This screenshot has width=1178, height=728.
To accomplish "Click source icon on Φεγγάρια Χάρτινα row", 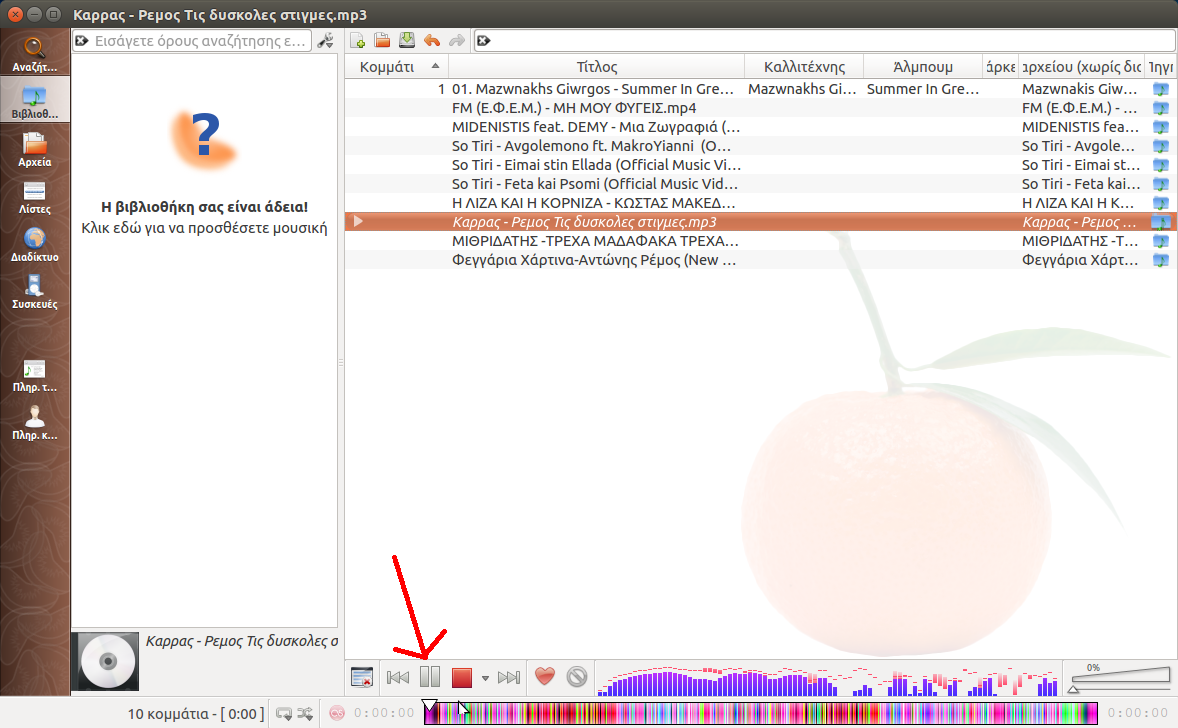I will coord(1161,260).
